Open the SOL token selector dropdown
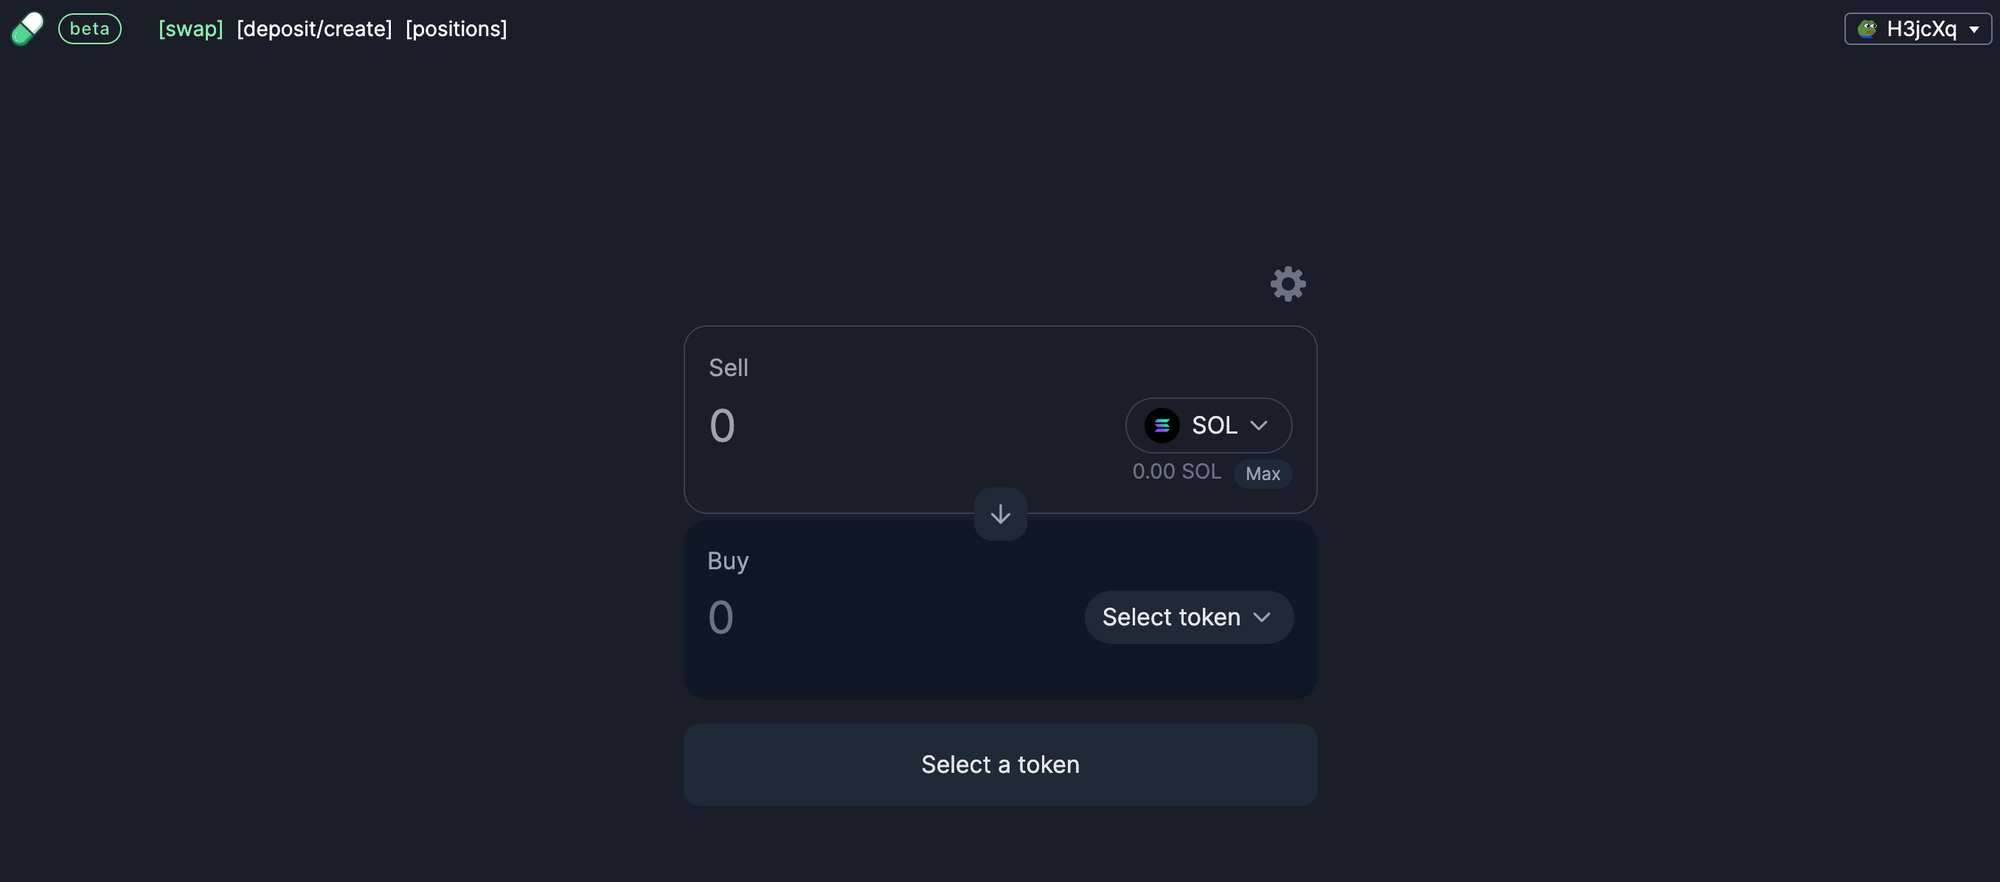Screen dimensions: 2000x882 [x=1208, y=425]
